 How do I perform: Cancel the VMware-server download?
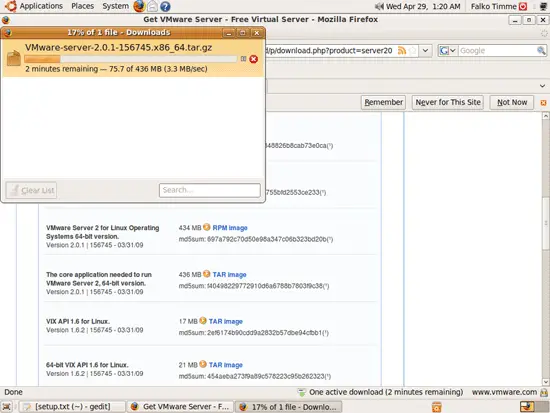(254, 59)
